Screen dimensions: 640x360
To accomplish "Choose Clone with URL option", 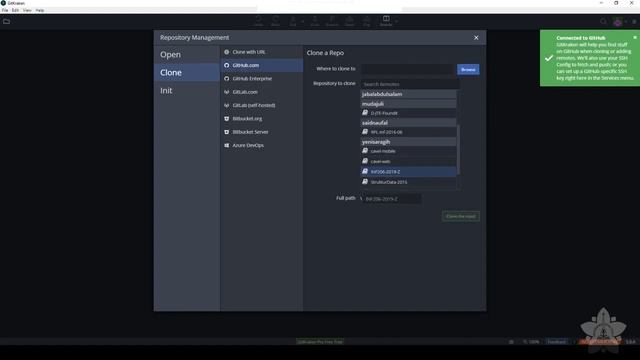I will click(262, 52).
